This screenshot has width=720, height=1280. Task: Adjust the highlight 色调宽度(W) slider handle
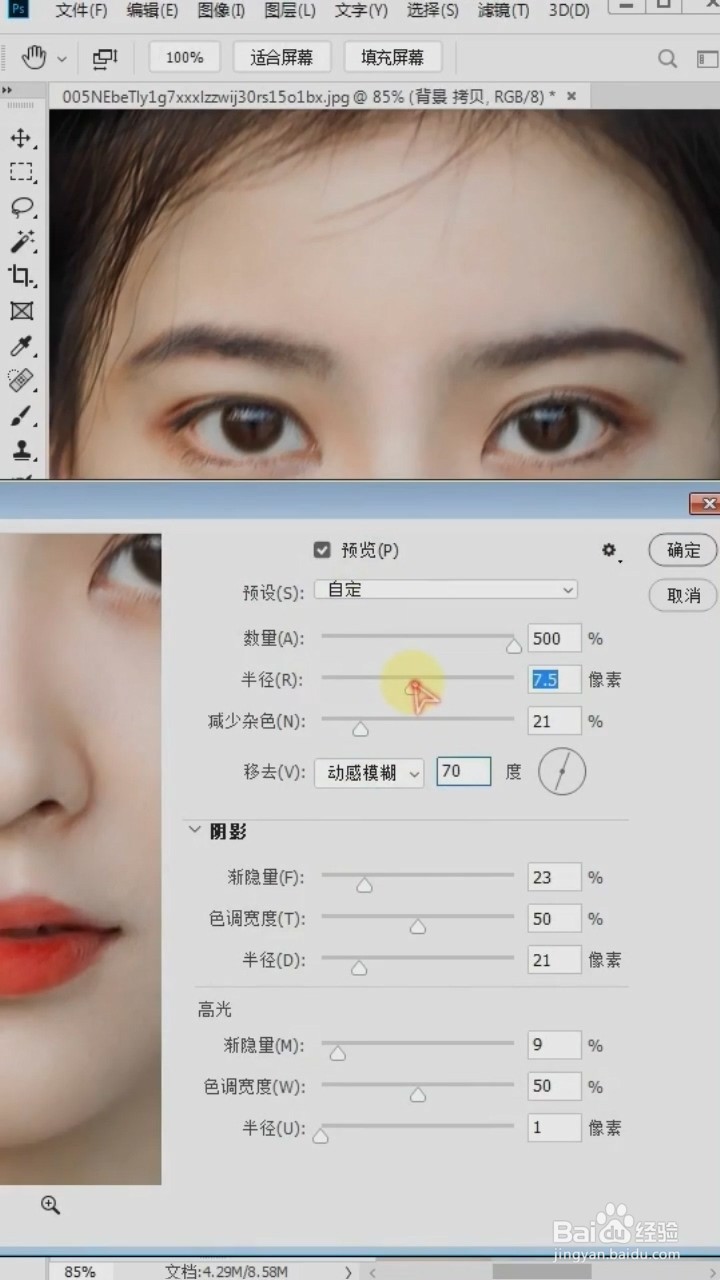[418, 1095]
